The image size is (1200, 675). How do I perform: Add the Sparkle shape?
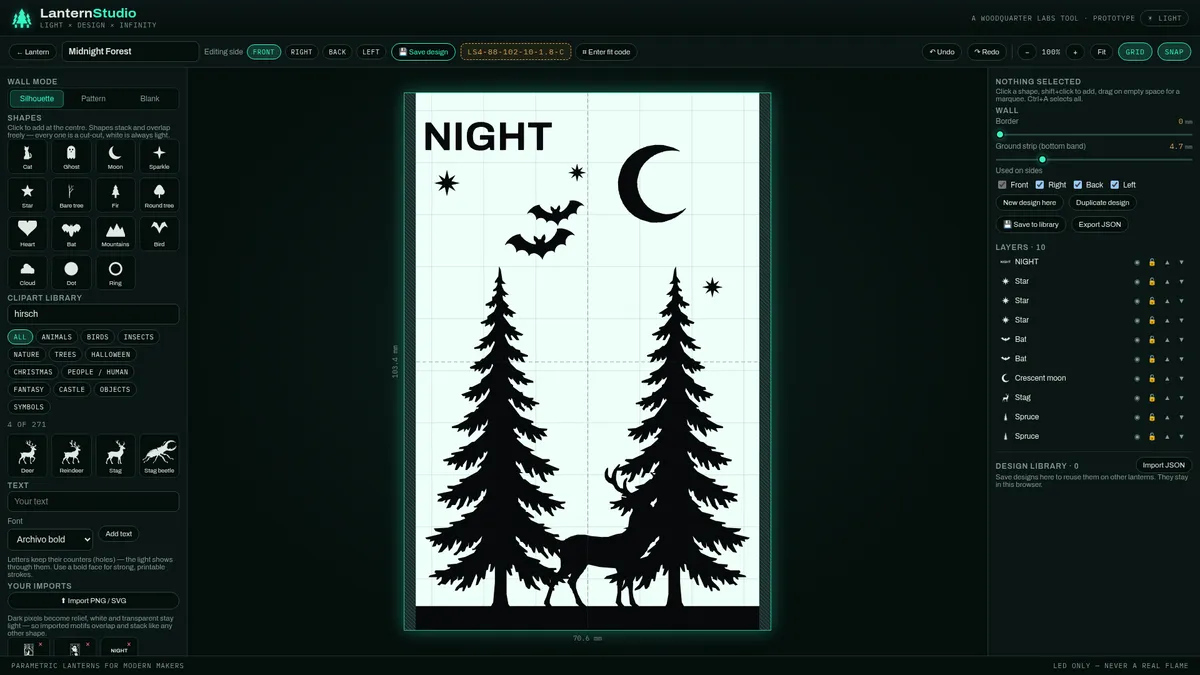pos(159,156)
